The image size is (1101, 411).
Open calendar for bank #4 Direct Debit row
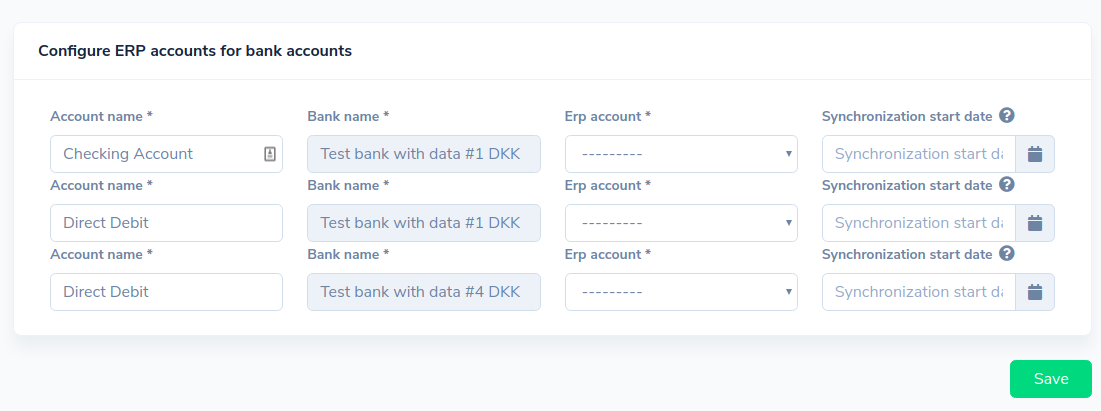click(1034, 292)
